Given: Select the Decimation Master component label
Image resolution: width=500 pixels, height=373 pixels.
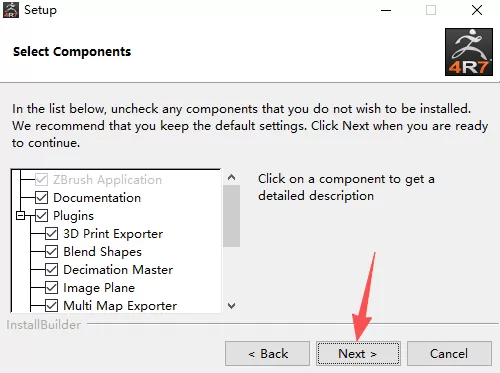Looking at the screenshot, I should (x=118, y=270).
